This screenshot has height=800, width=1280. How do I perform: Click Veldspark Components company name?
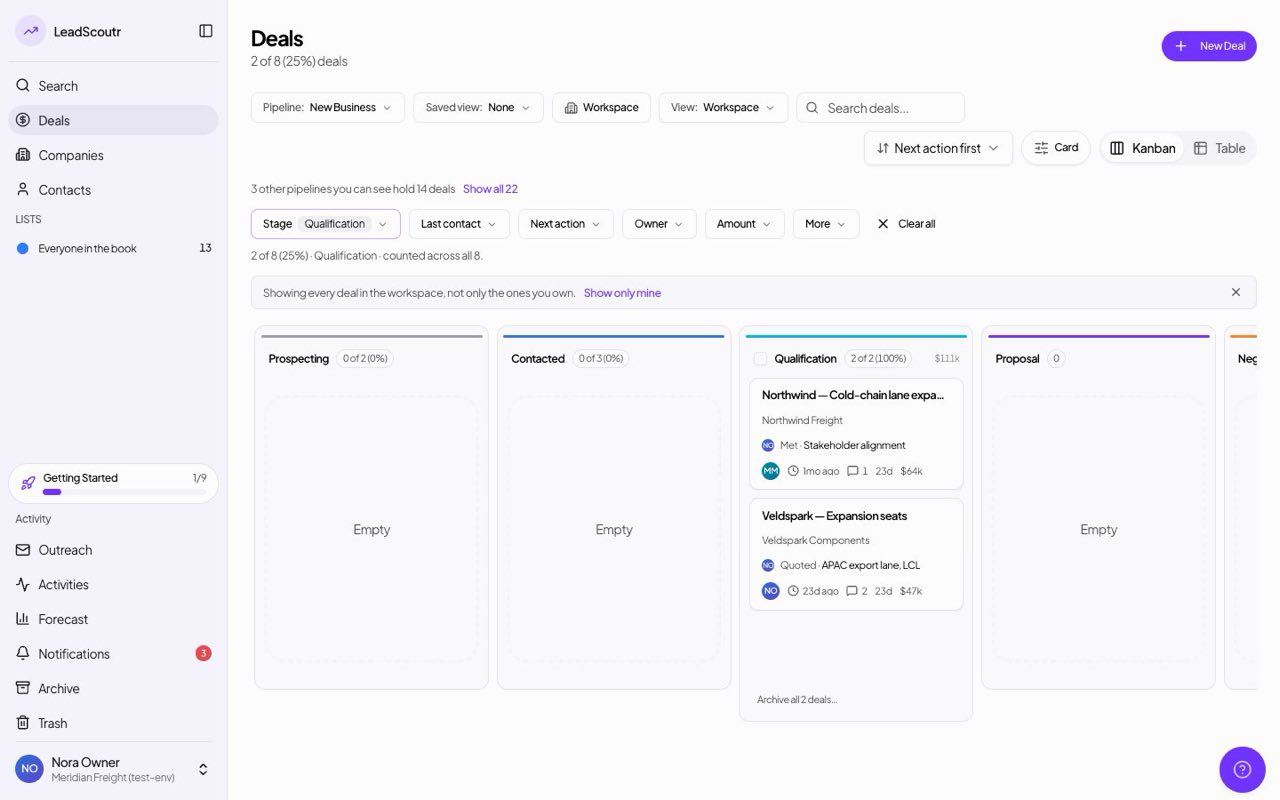[x=815, y=541]
